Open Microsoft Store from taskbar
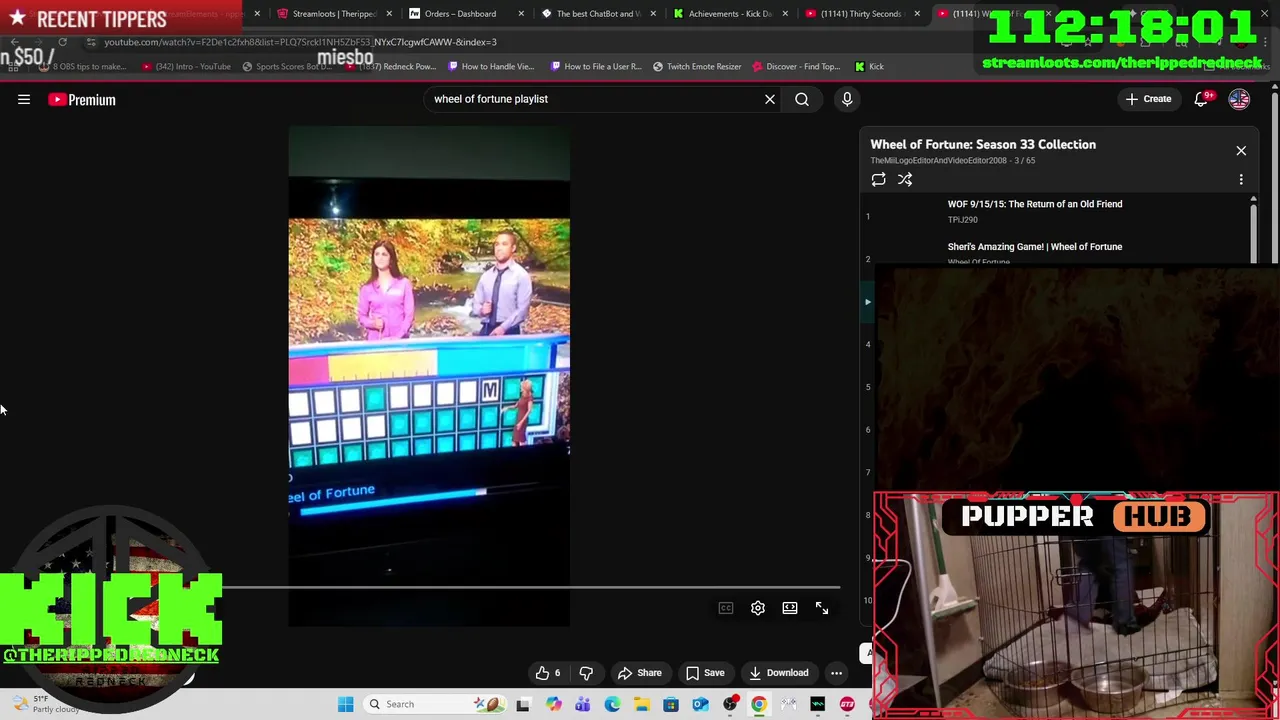The width and height of the screenshot is (1280, 720). point(671,704)
